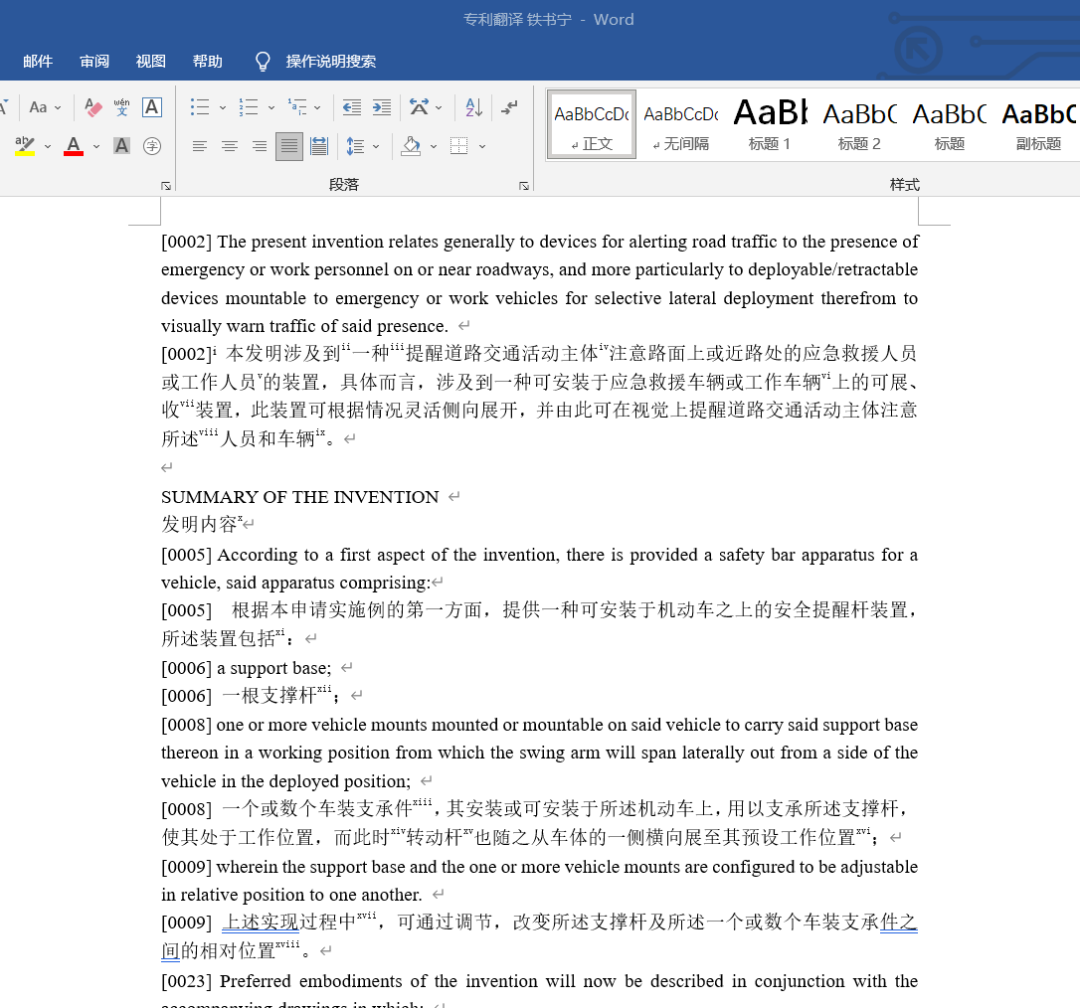The image size is (1080, 1008).
Task: Expand the numbering dropdown arrow
Action: 271,107
